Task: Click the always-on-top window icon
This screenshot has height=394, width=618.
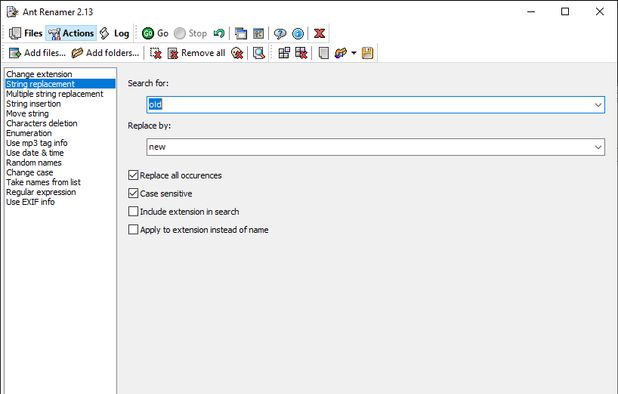Action: coord(241,33)
